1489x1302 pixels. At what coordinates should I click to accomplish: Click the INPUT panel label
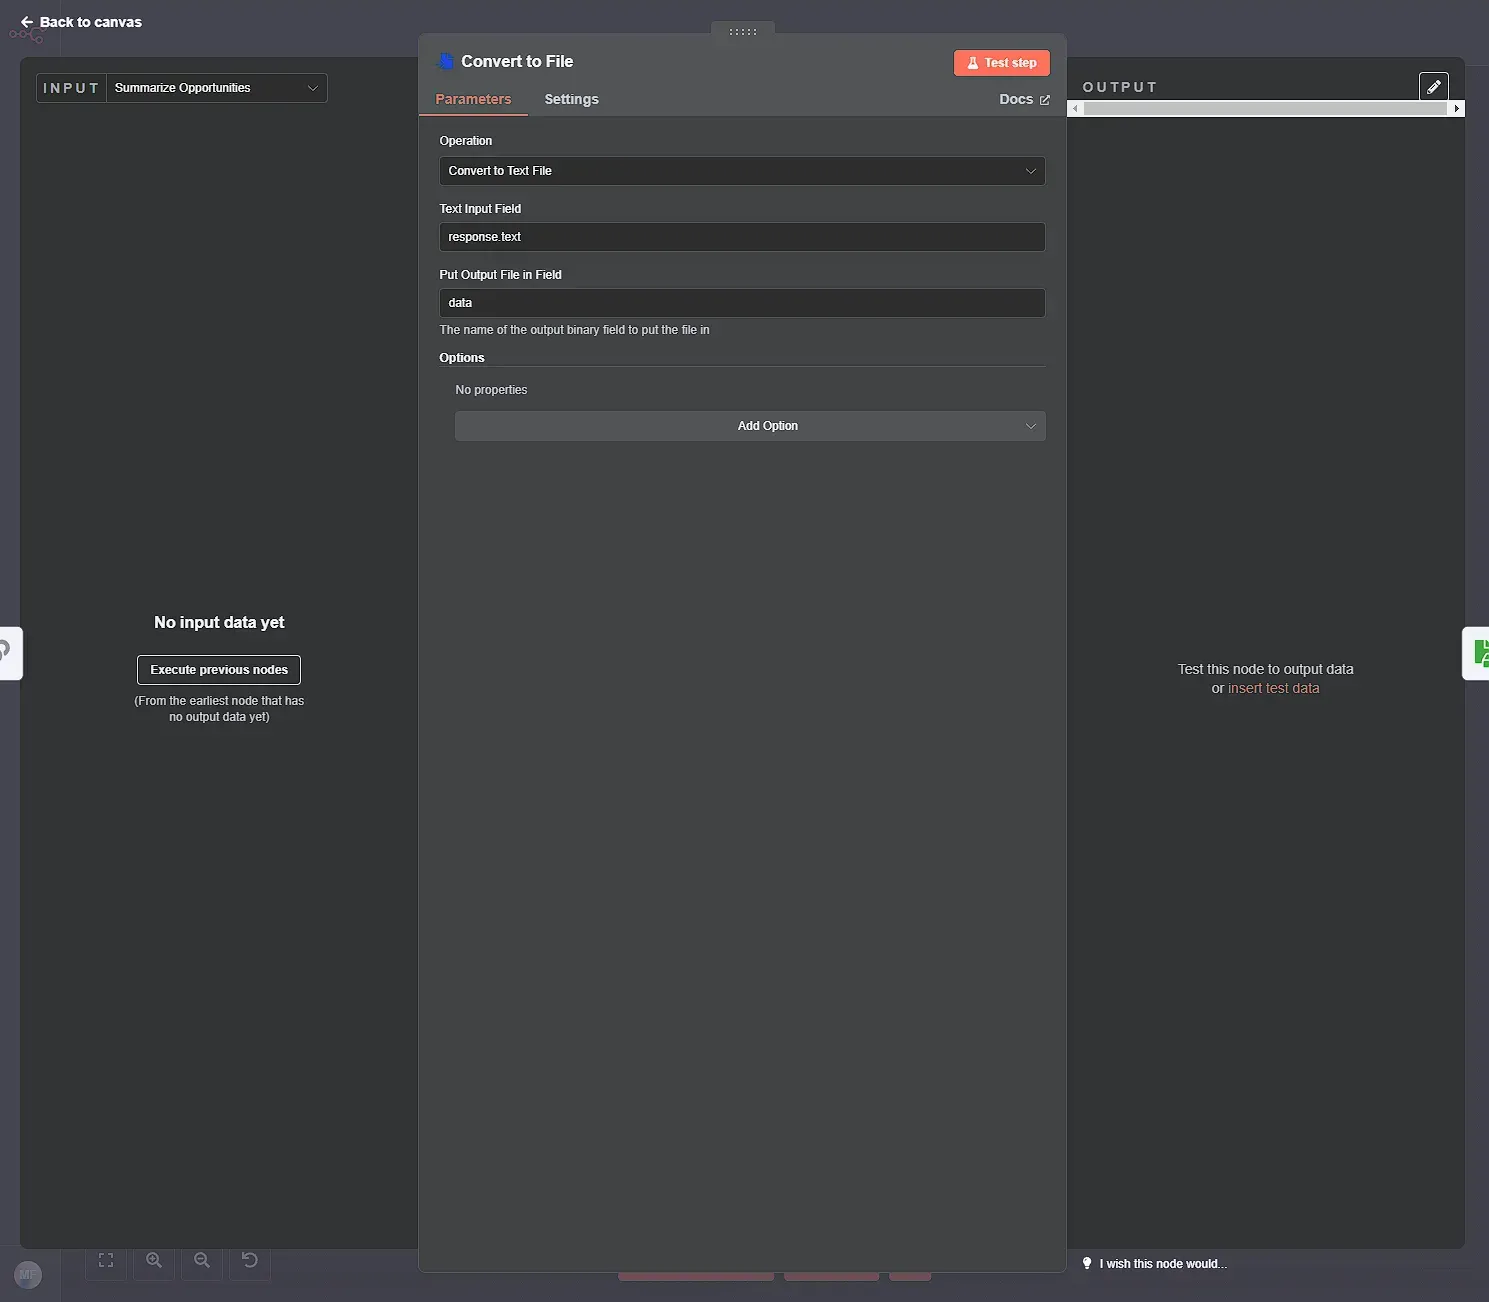pyautogui.click(x=71, y=88)
